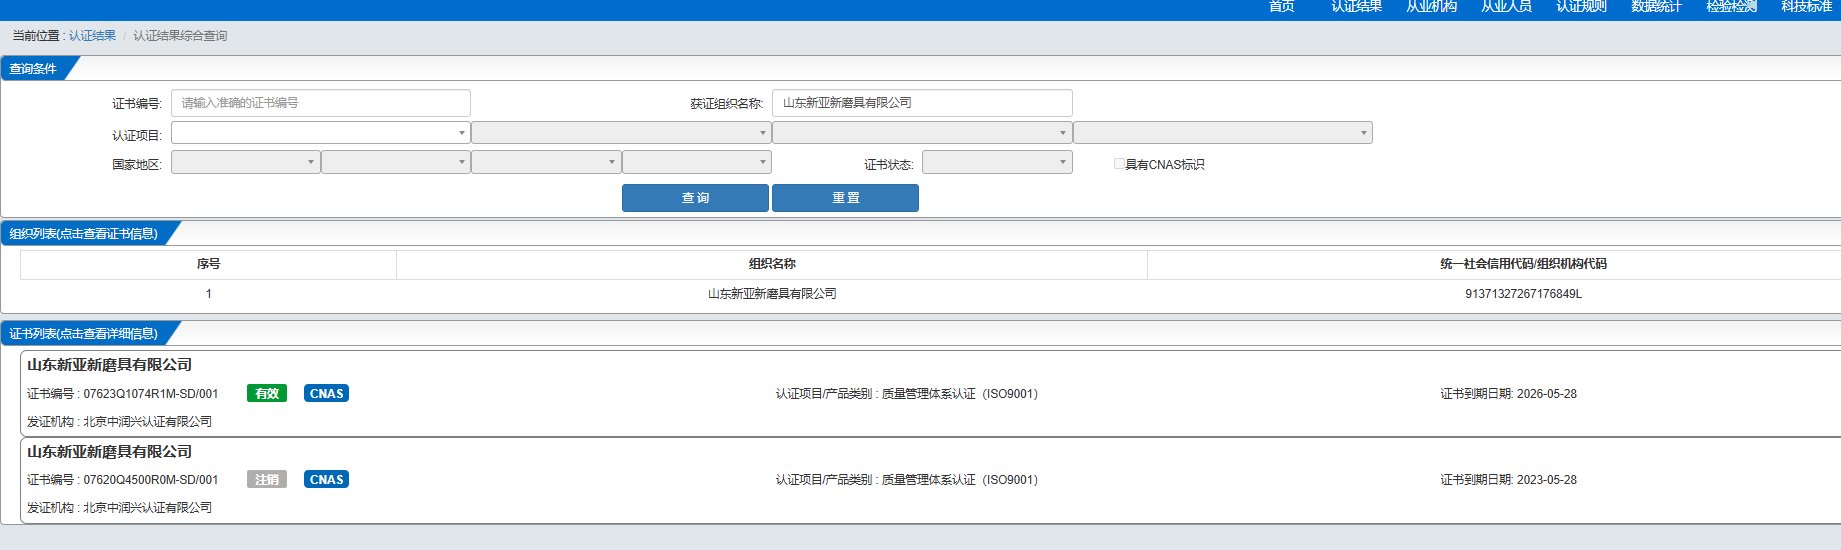Screen dimensions: 1841x550
Task: Click row number 1 in organization list
Action: tap(208, 294)
